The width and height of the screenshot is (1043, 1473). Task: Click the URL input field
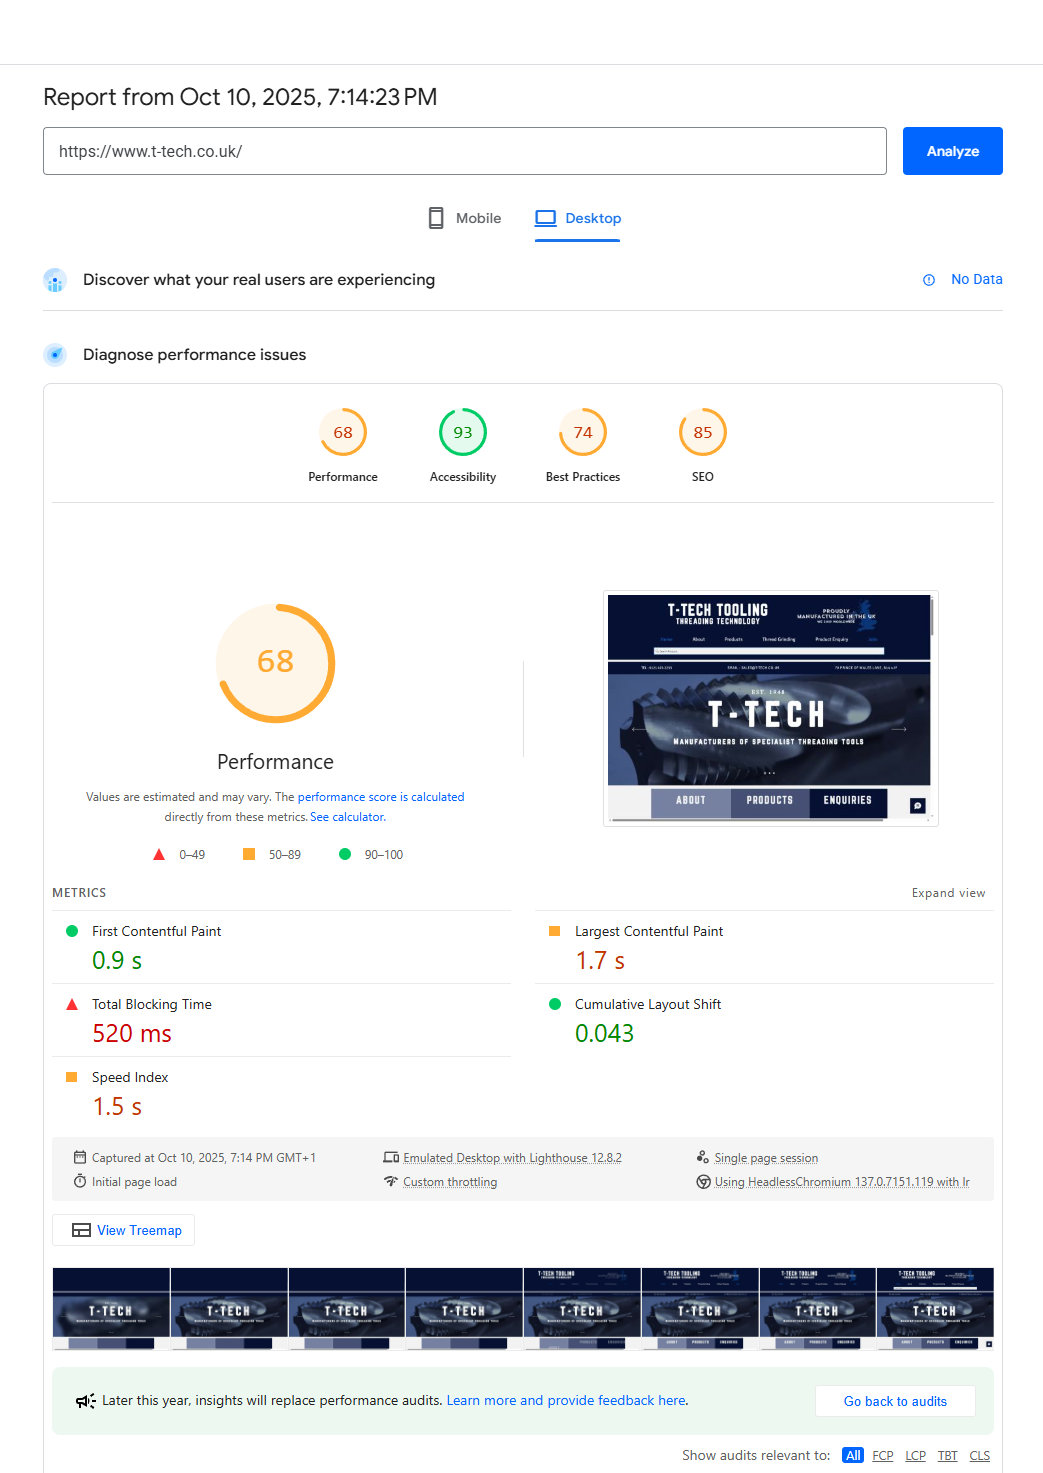tap(465, 151)
